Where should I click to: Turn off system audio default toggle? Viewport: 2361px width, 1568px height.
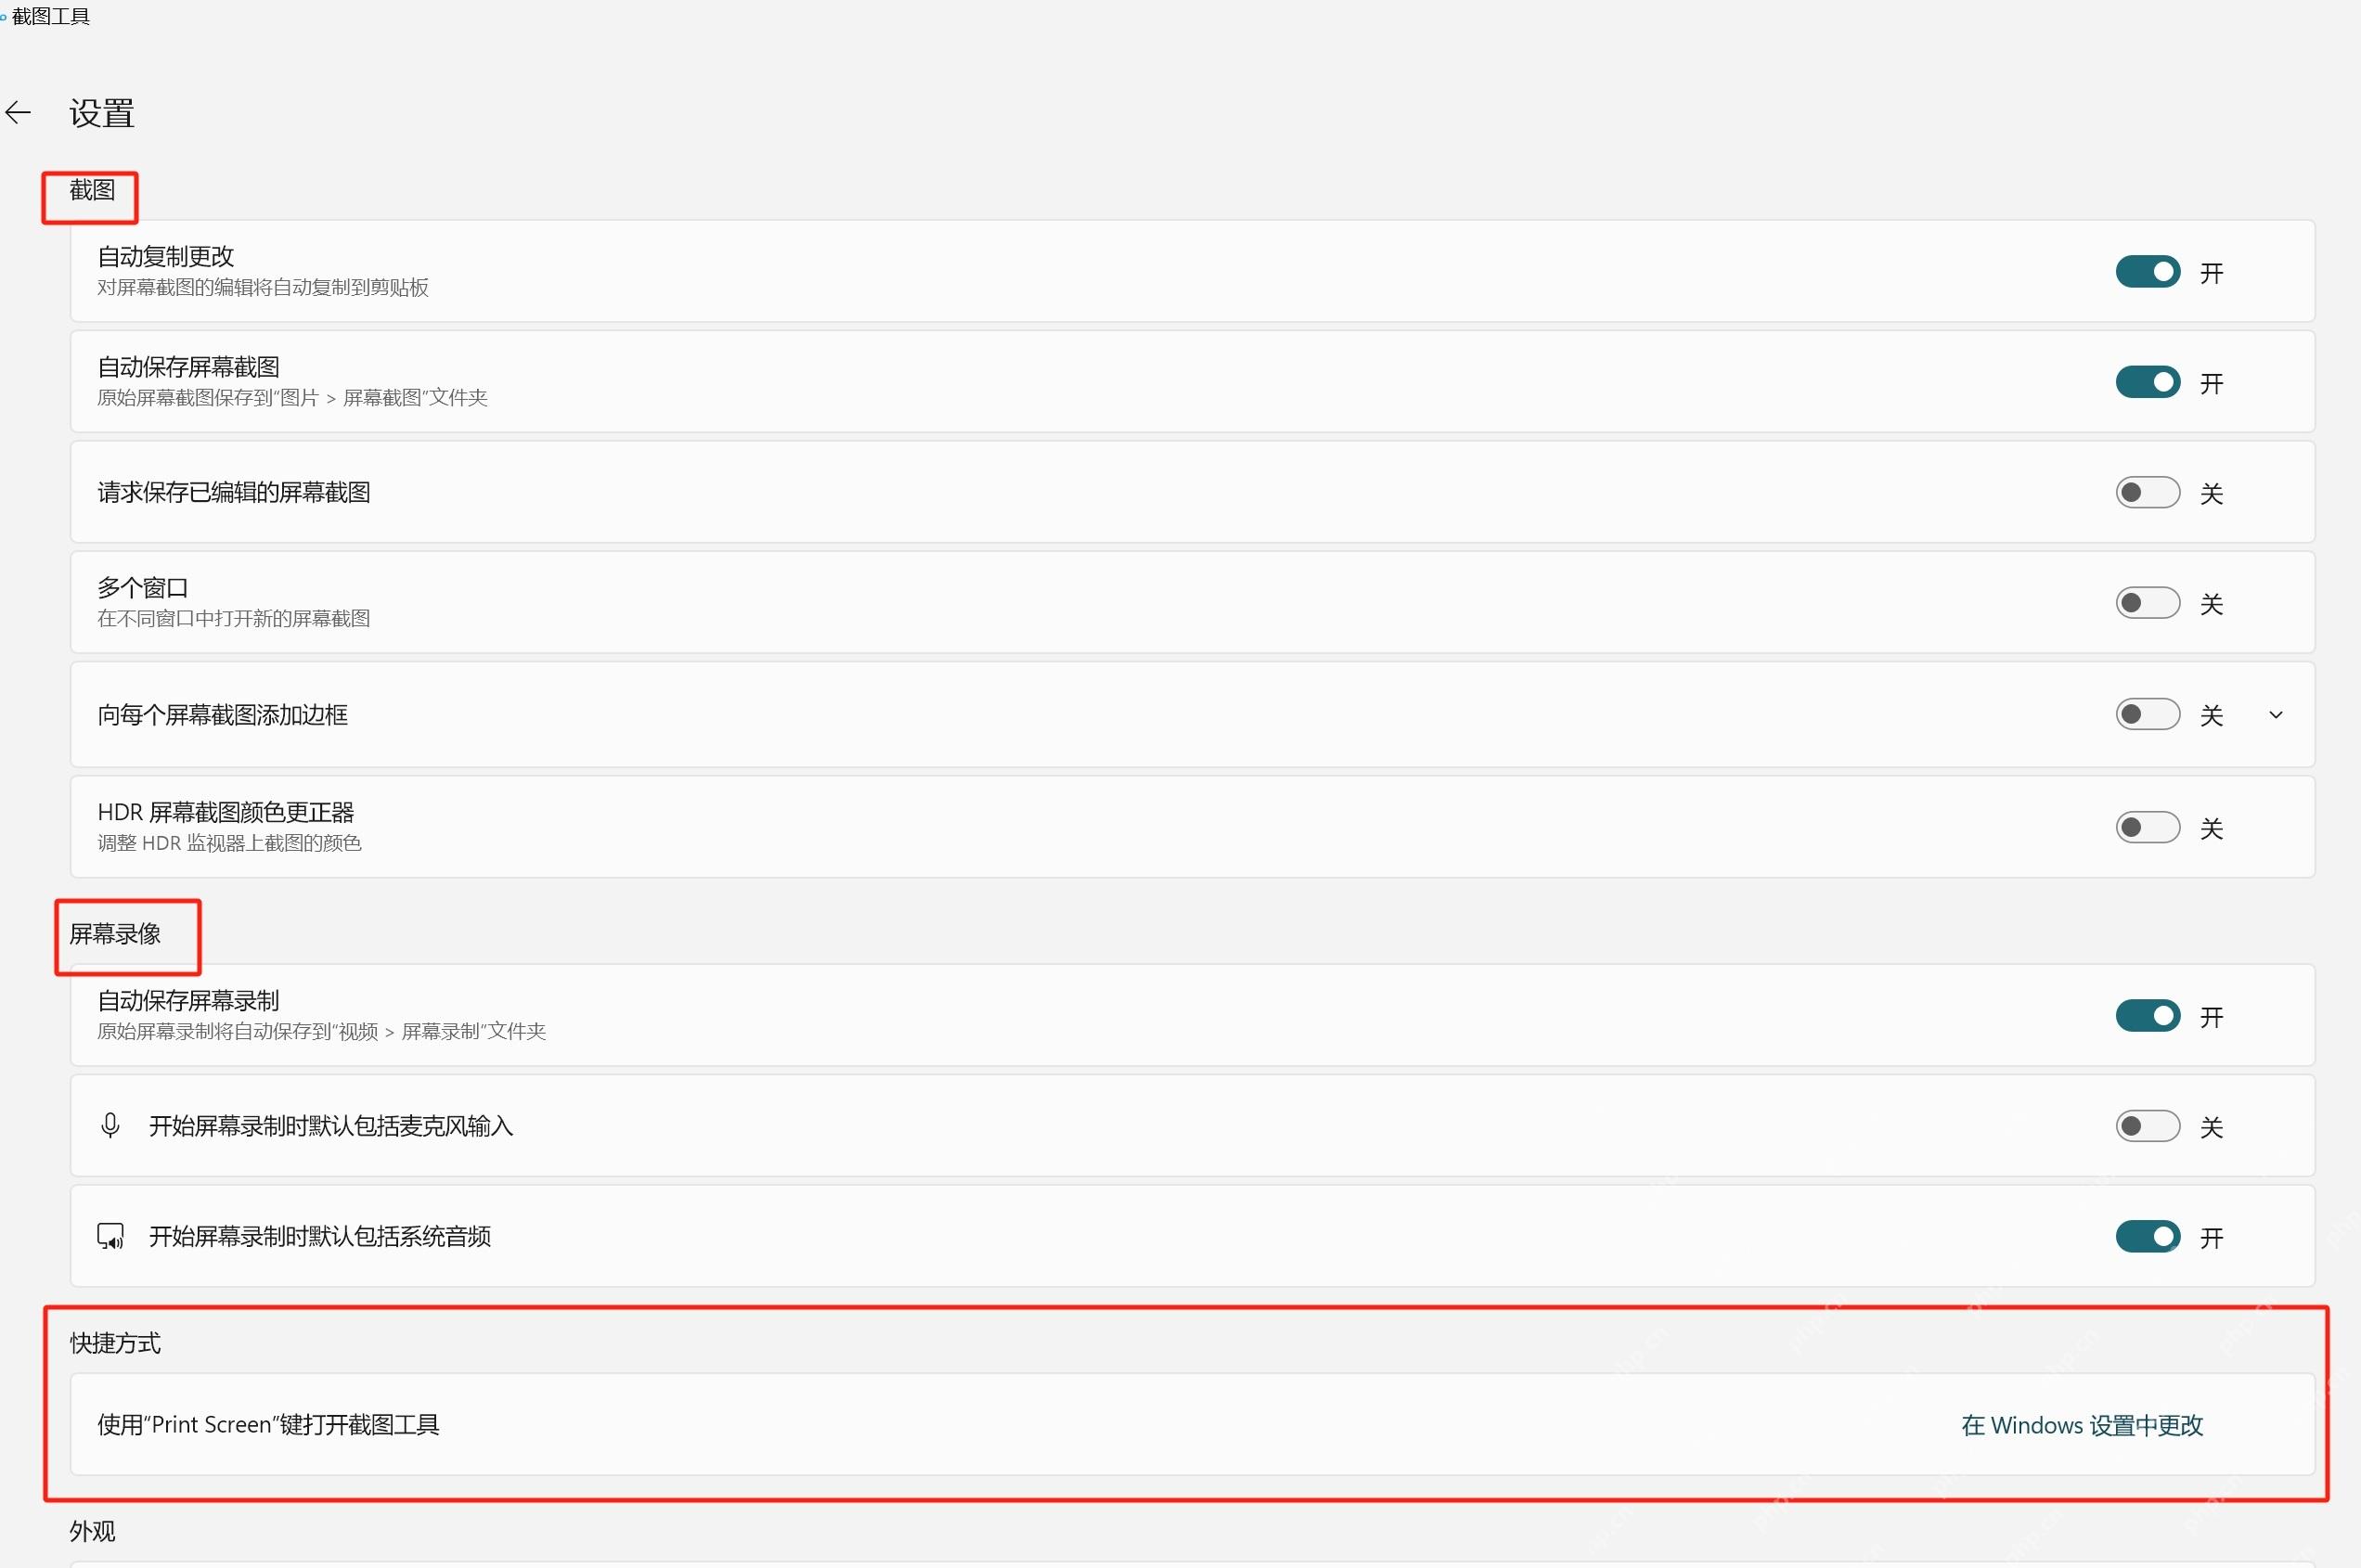2147,1237
